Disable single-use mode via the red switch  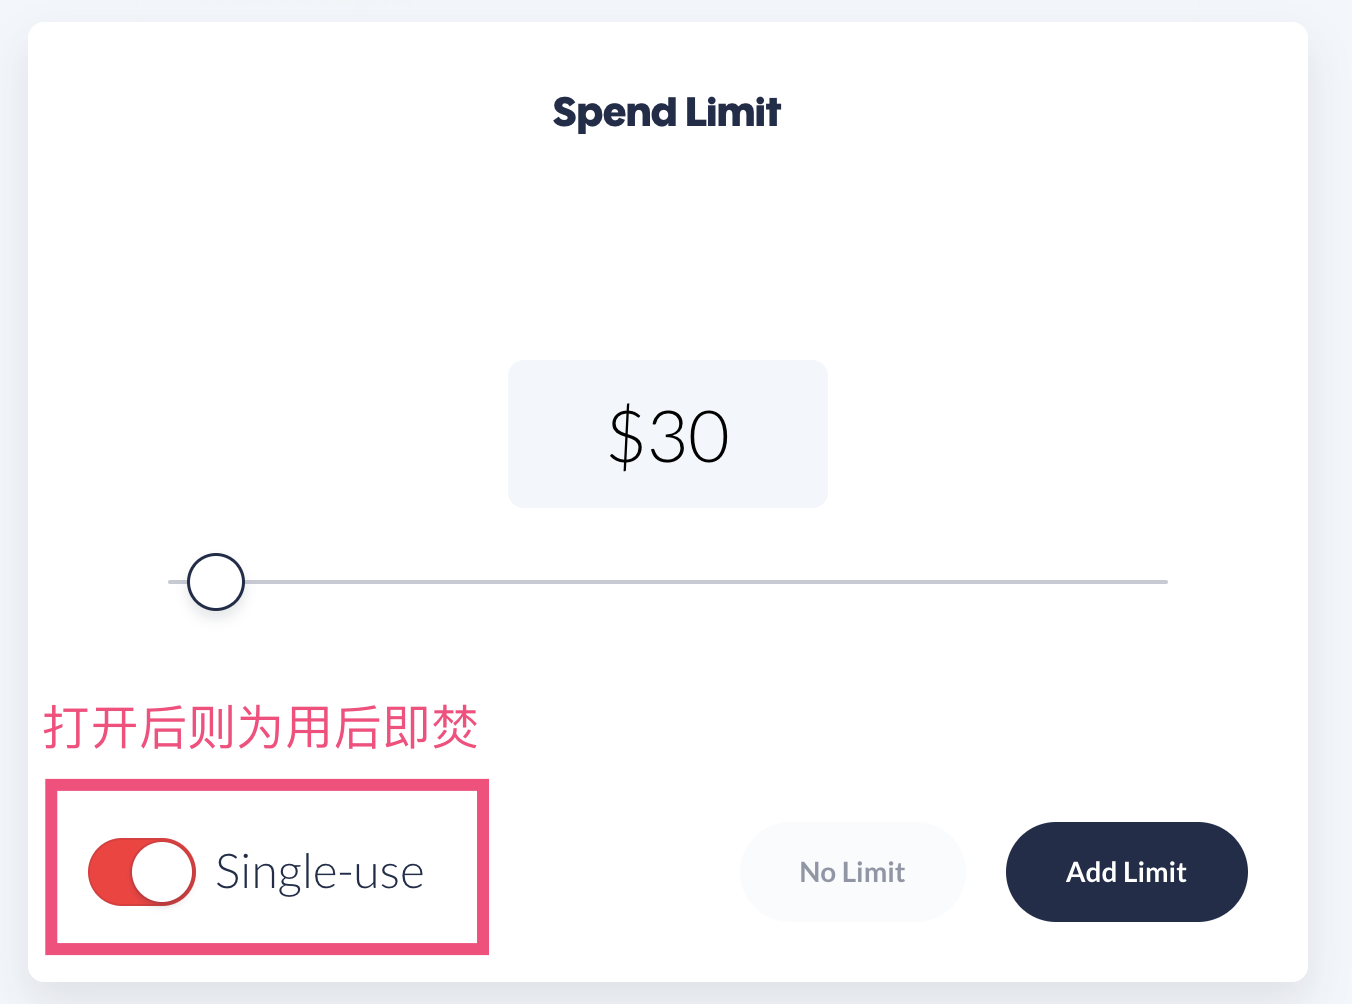click(x=141, y=871)
